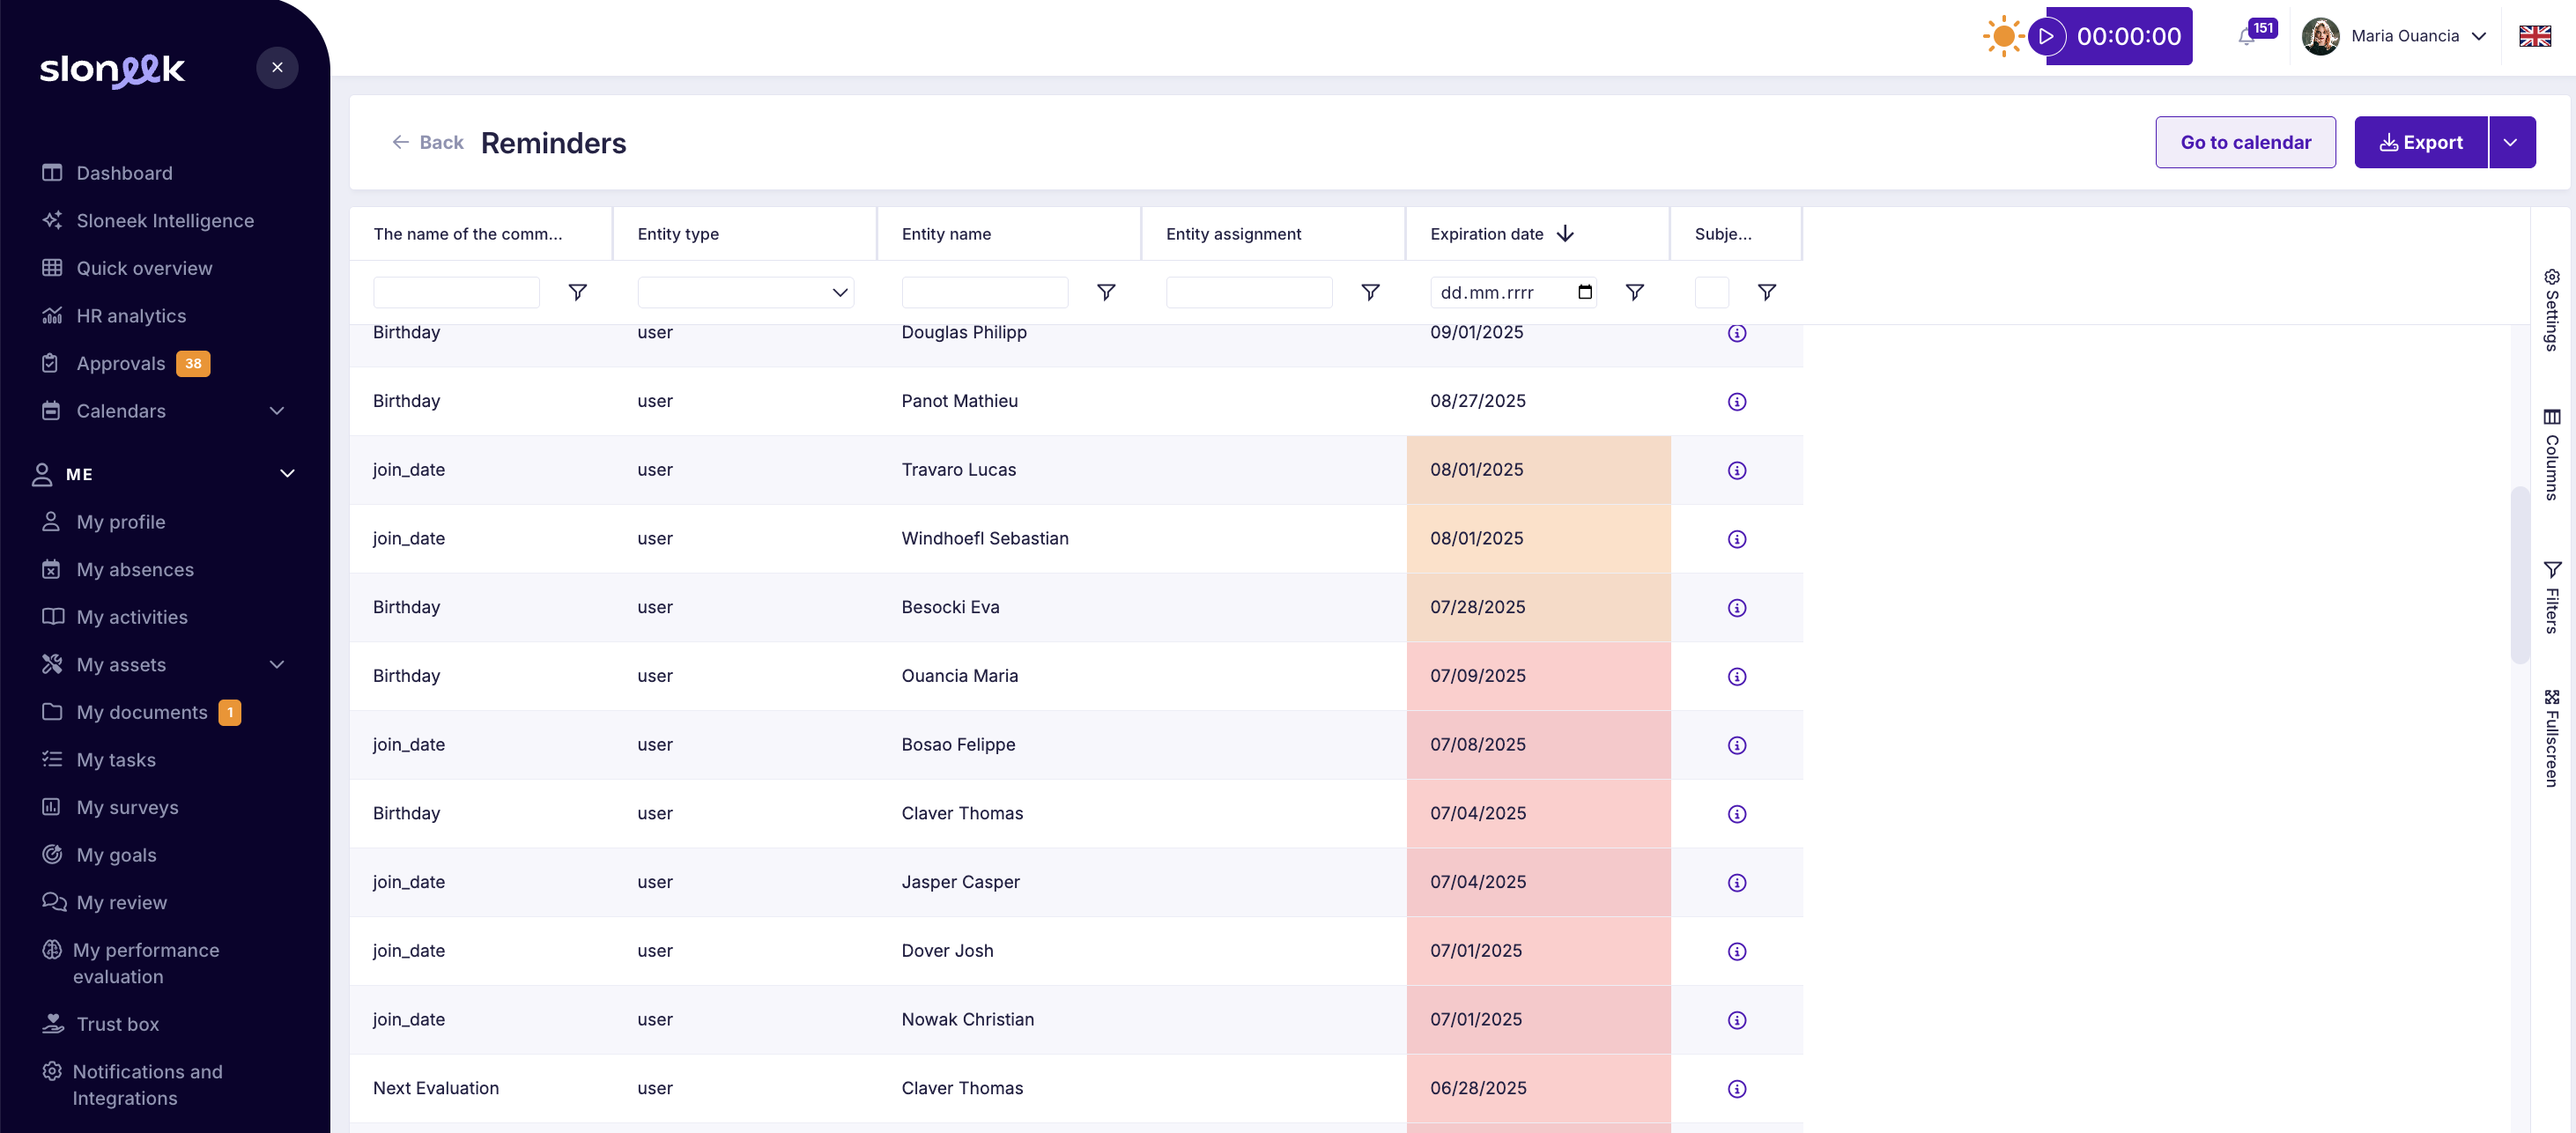Collapse the ME section

click(287, 474)
